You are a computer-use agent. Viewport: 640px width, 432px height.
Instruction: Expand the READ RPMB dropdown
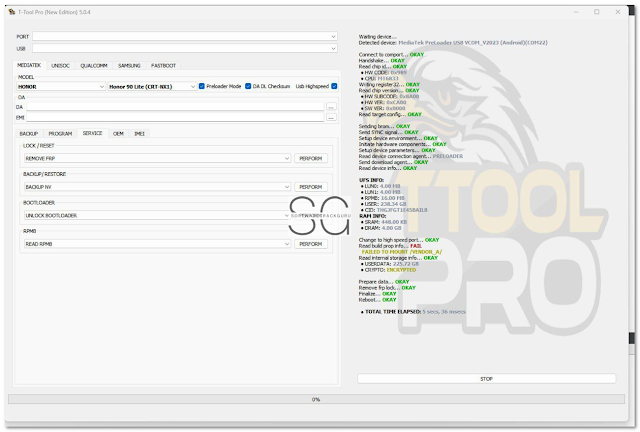click(157, 244)
